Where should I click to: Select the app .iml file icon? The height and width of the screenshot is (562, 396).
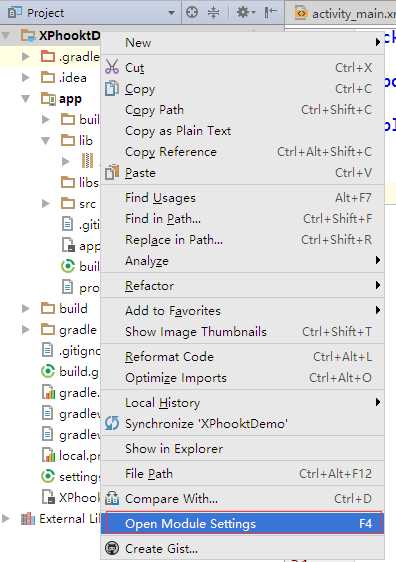(68, 246)
